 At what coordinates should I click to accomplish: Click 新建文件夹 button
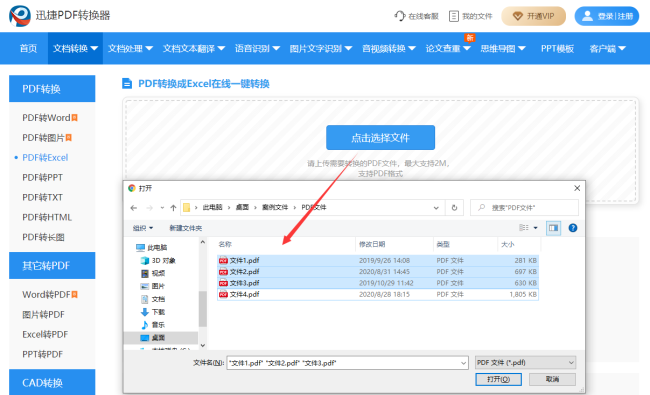pyautogui.click(x=185, y=228)
